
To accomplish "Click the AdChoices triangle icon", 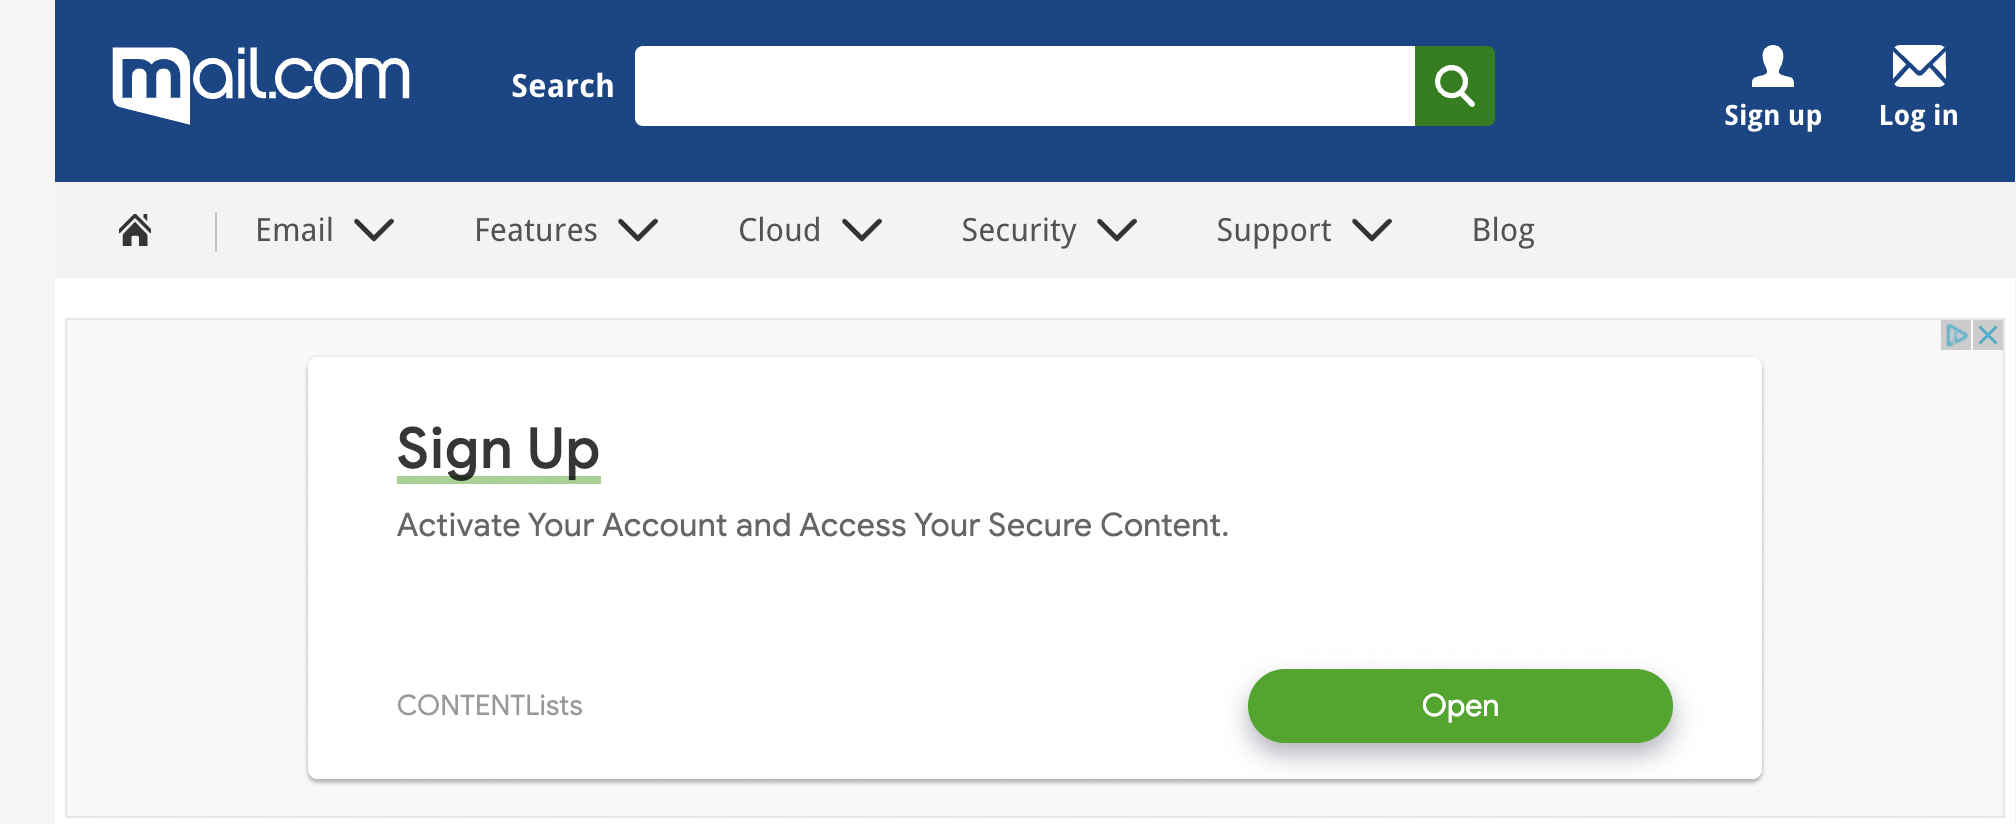I will click(1955, 335).
